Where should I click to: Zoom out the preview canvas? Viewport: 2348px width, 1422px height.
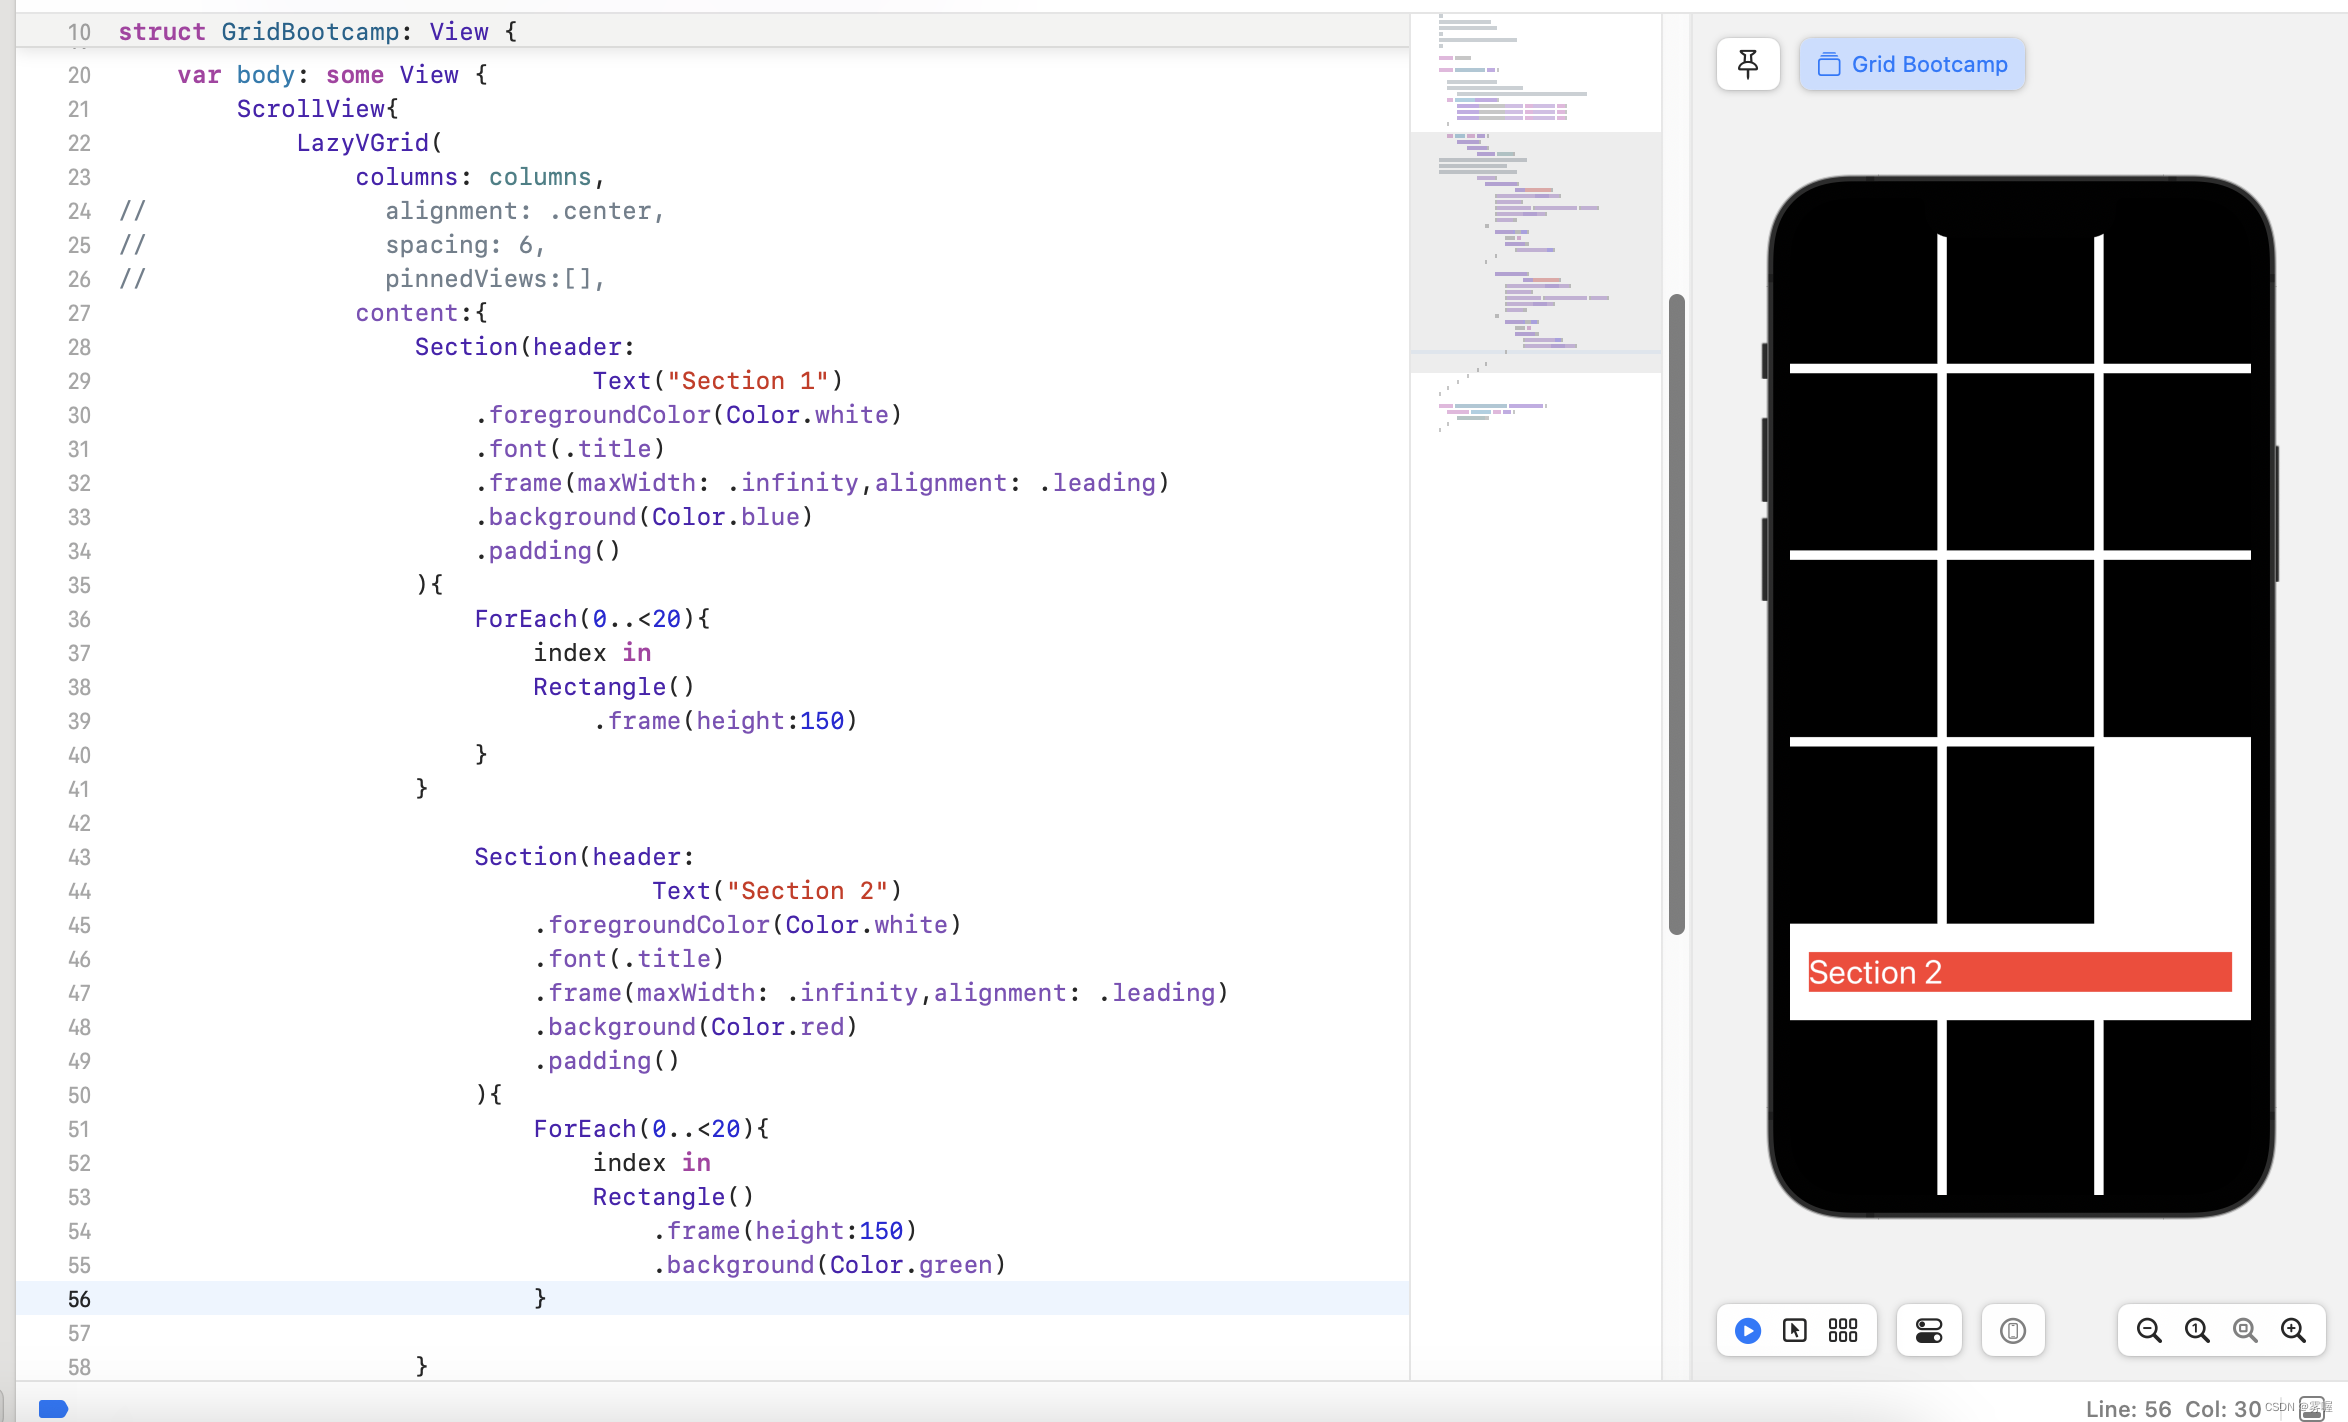(2149, 1330)
